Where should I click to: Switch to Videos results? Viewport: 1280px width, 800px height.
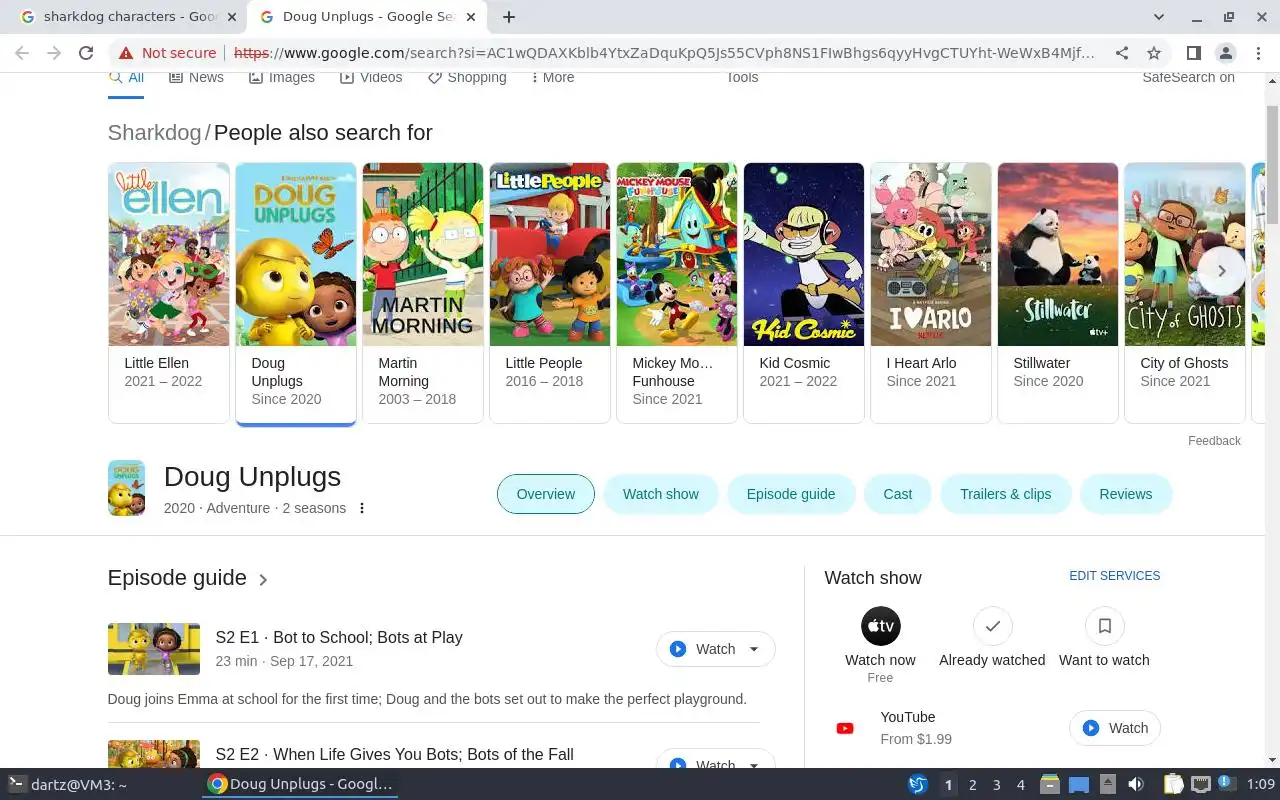371,78
